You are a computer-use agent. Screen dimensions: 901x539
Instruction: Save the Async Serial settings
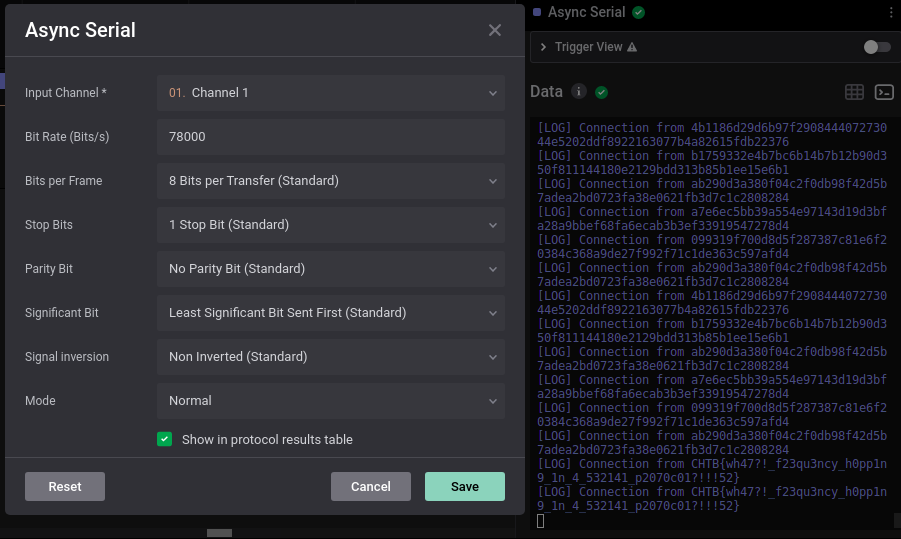coord(465,486)
